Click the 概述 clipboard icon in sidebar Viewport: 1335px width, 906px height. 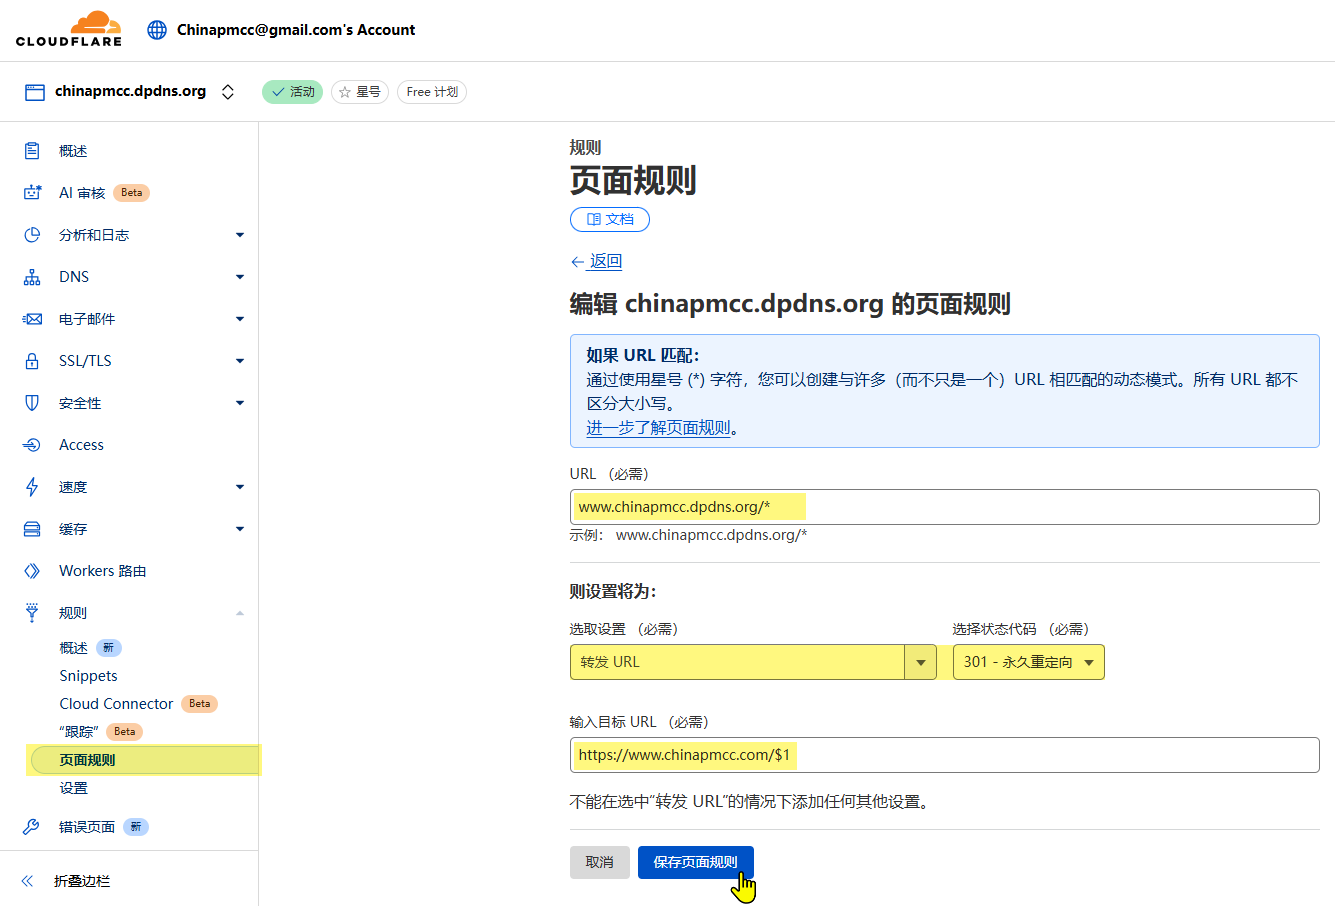32,151
